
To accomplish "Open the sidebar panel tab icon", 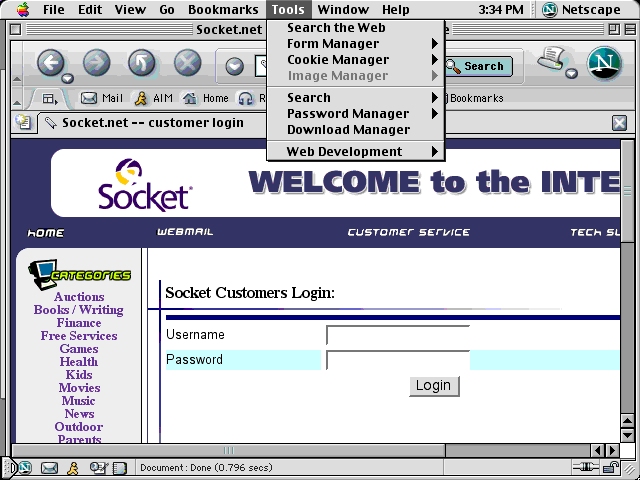I will point(50,98).
